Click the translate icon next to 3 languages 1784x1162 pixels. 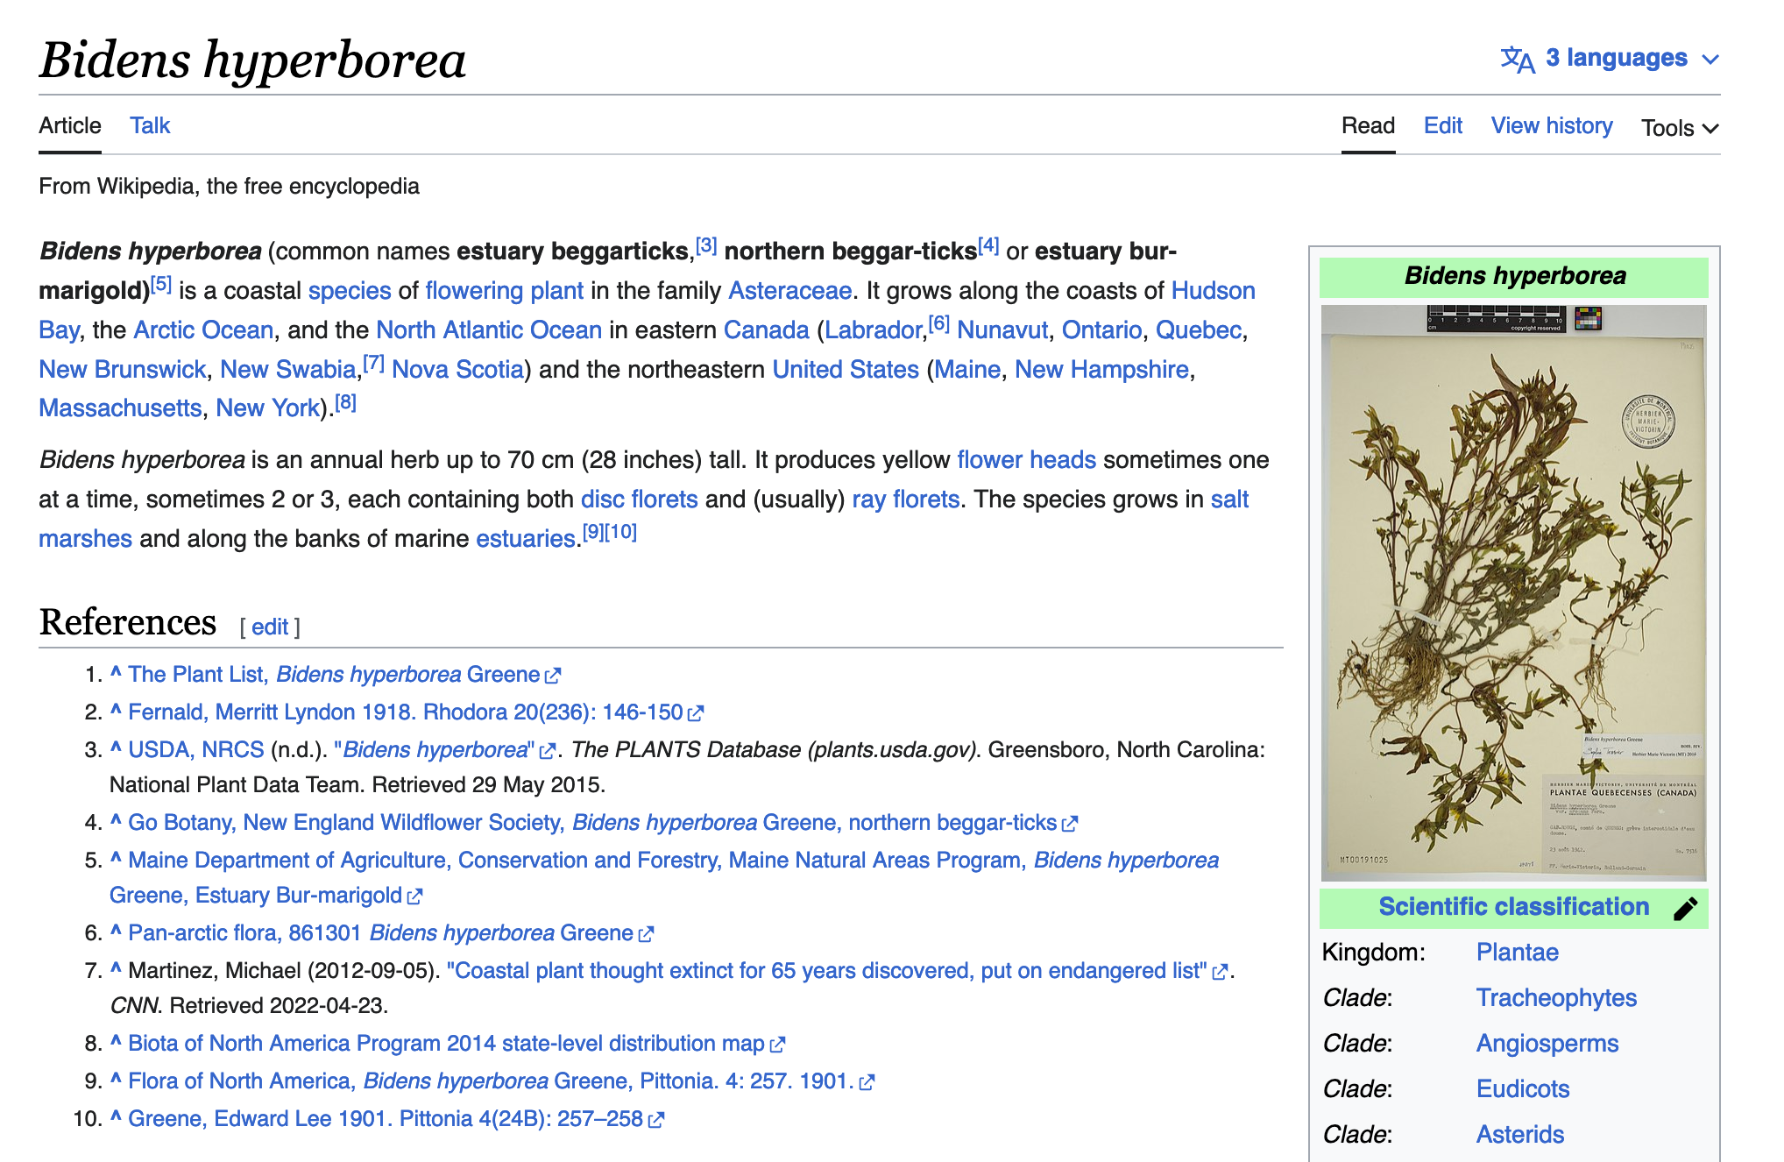1516,59
